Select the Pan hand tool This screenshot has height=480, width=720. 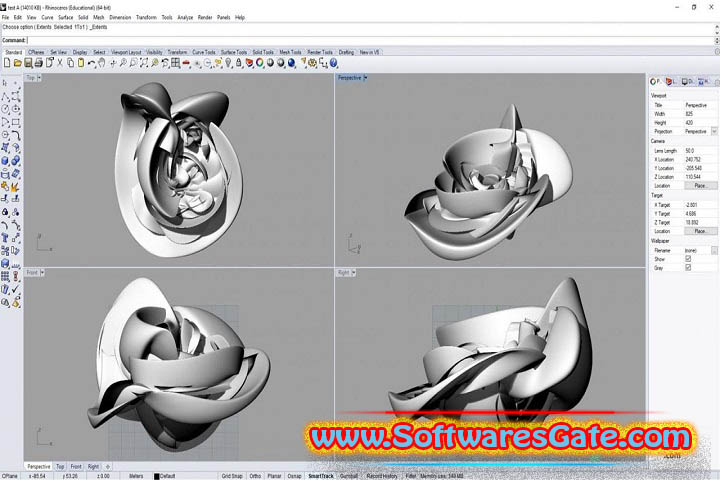tap(102, 63)
